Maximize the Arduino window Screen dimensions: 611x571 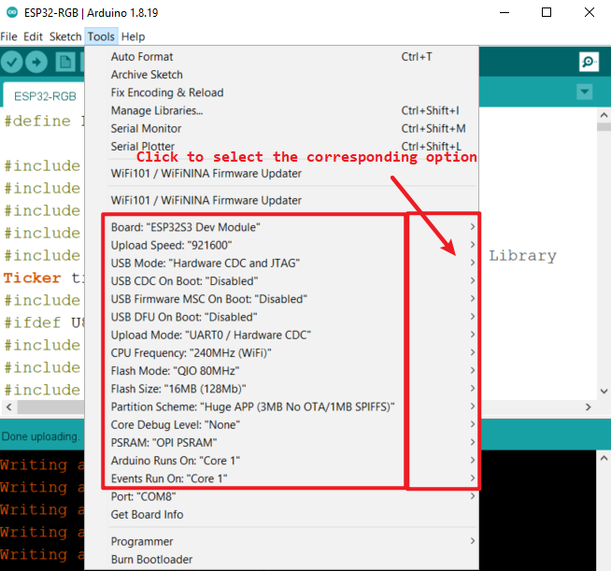[x=546, y=12]
